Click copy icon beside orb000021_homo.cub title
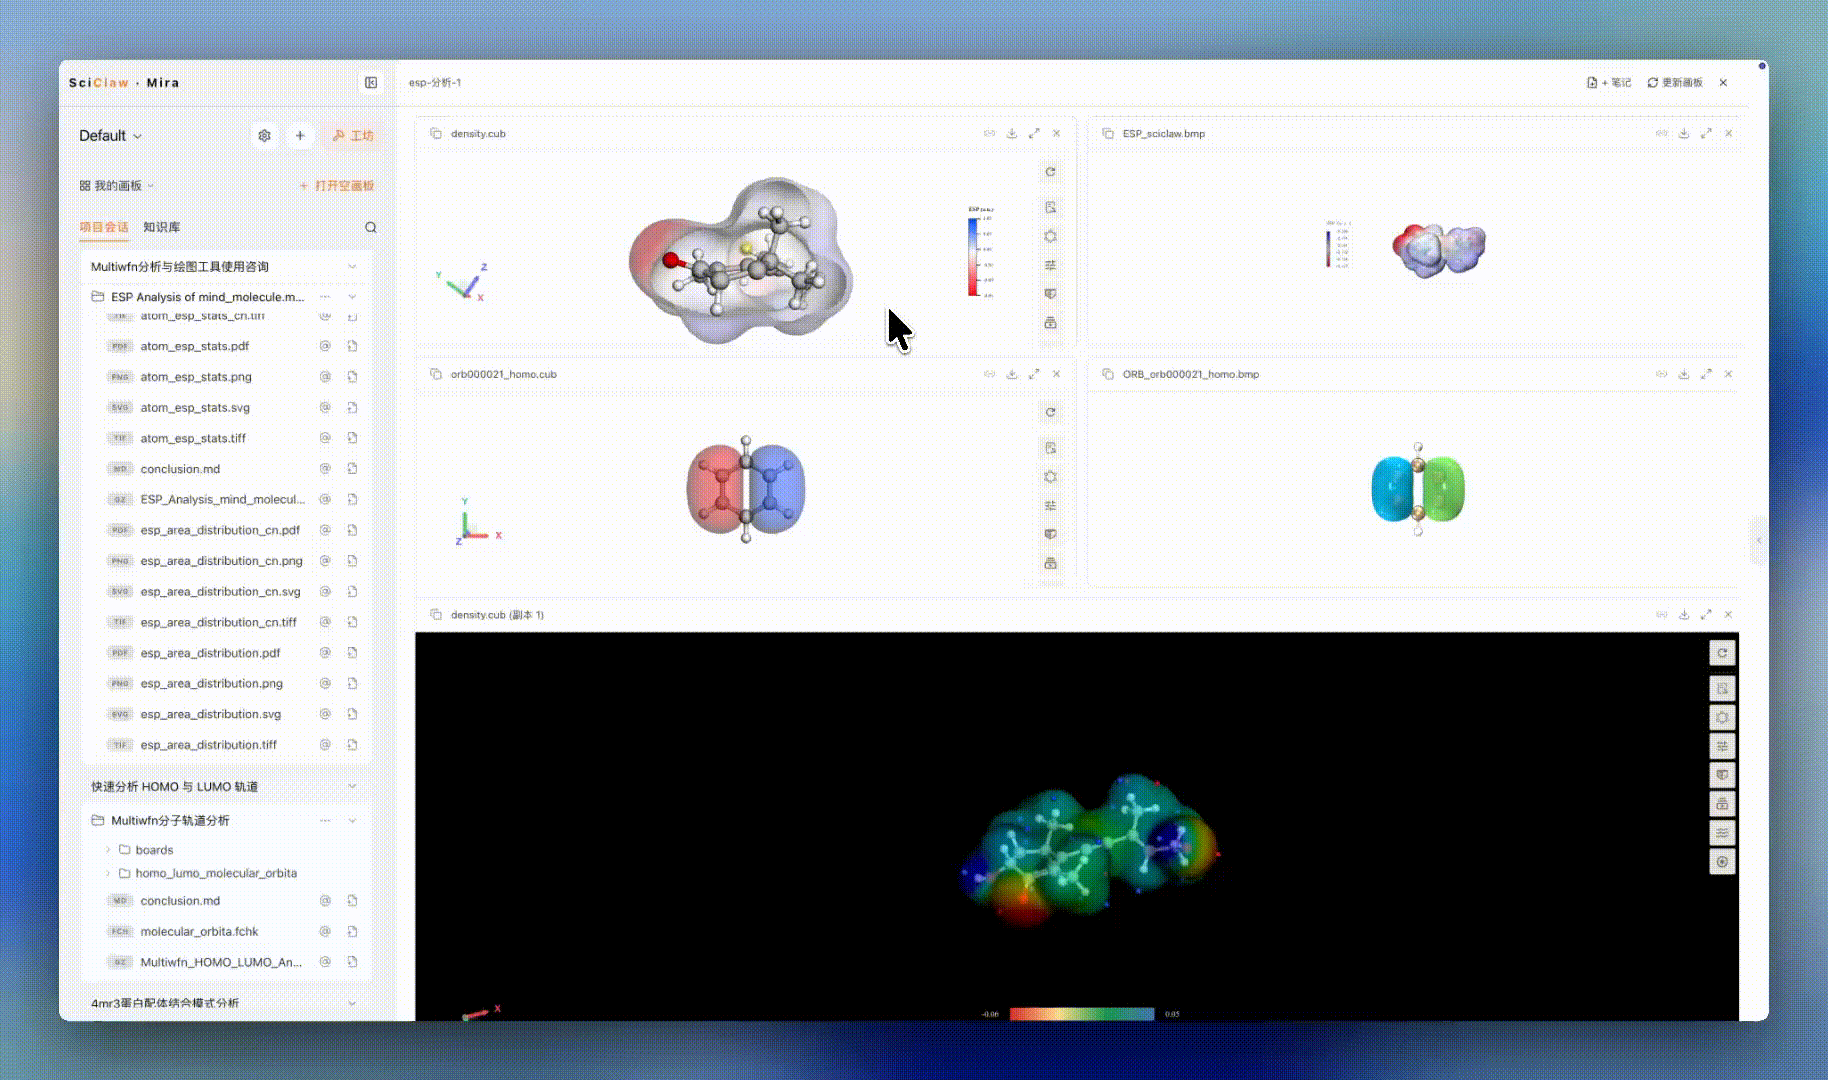Image resolution: width=1828 pixels, height=1080 pixels. [x=436, y=374]
